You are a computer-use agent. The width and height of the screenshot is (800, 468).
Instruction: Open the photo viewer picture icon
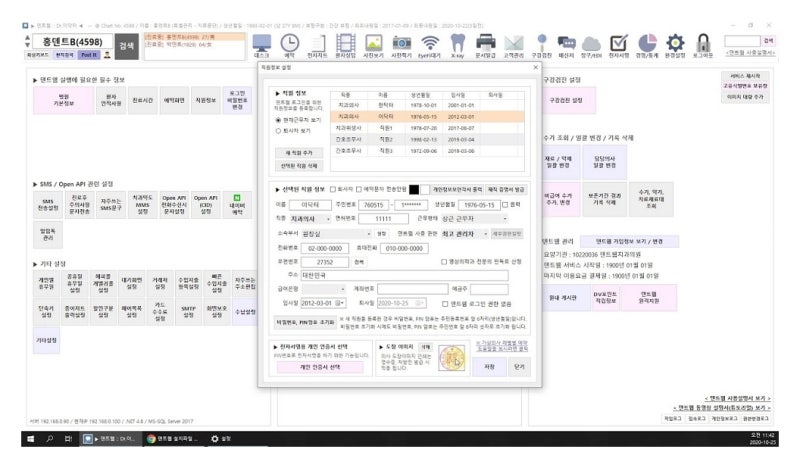(x=373, y=45)
